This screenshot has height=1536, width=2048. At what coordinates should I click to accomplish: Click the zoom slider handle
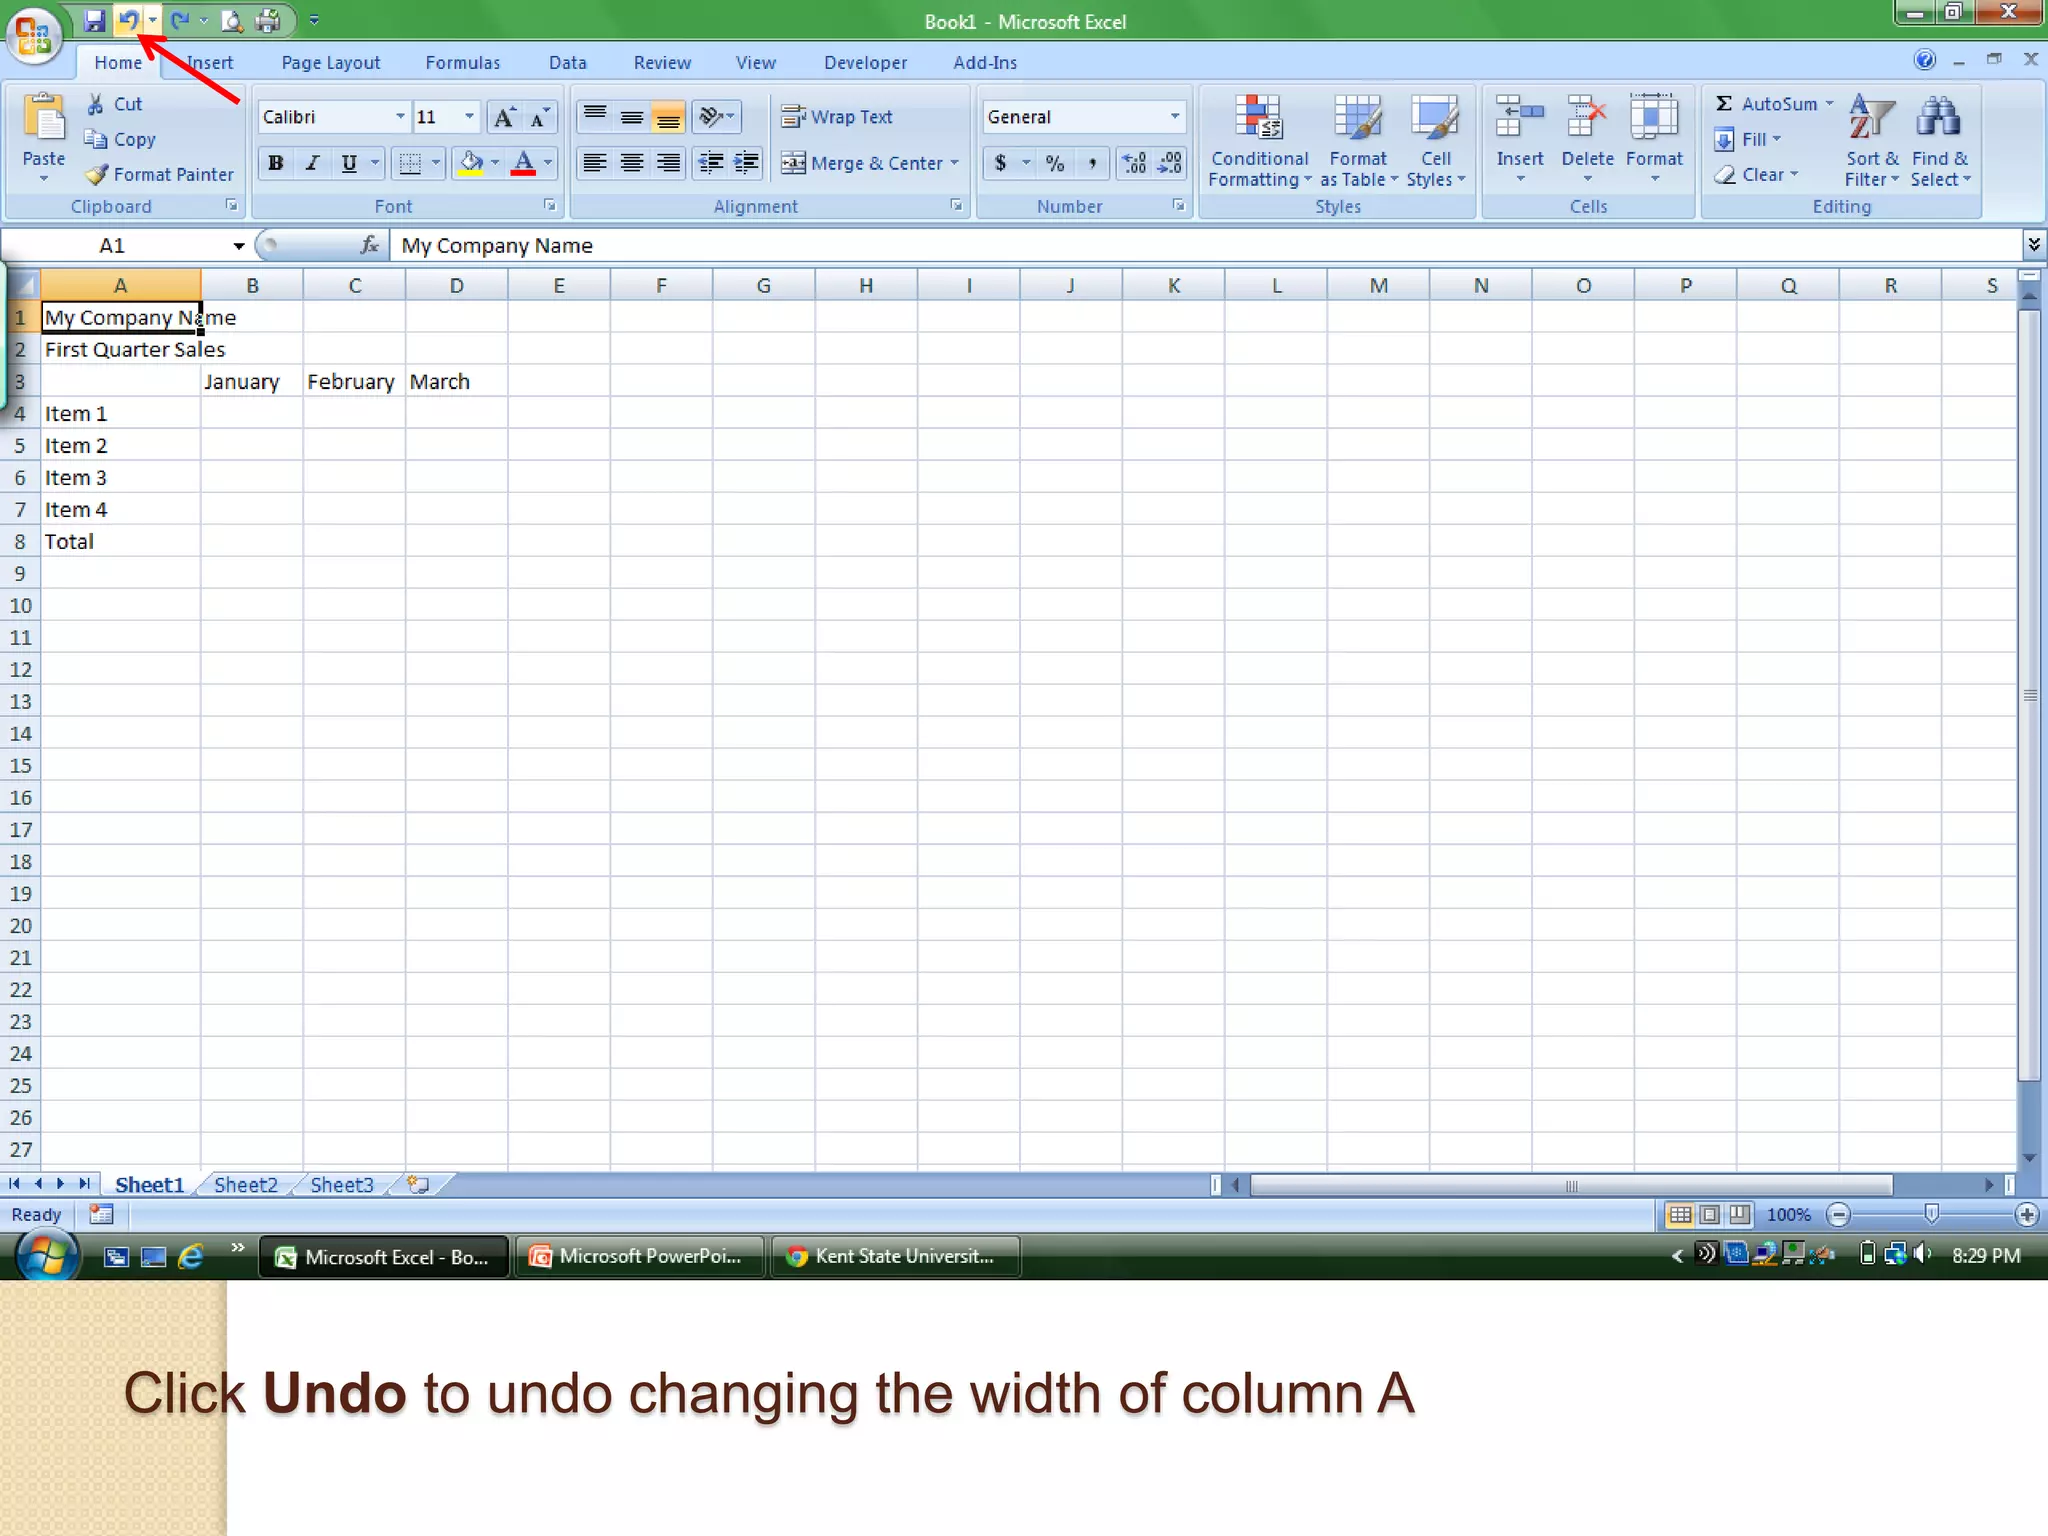tap(1932, 1215)
